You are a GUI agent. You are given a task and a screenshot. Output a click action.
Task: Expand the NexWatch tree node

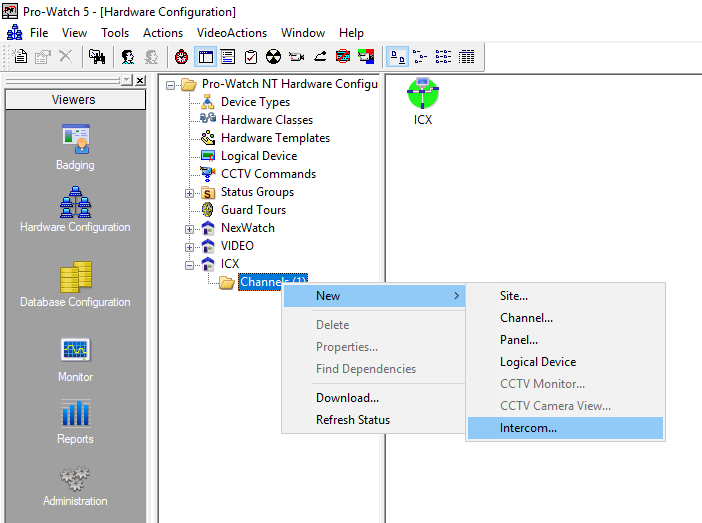pos(189,228)
